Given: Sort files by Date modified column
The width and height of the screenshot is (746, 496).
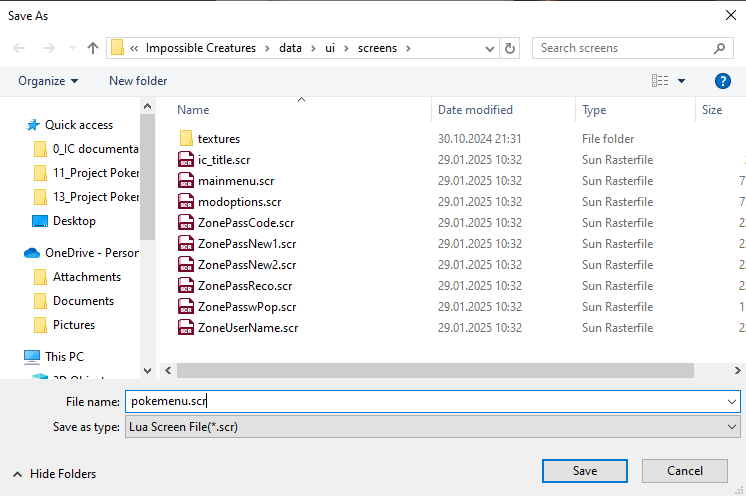Looking at the screenshot, I should [x=476, y=110].
